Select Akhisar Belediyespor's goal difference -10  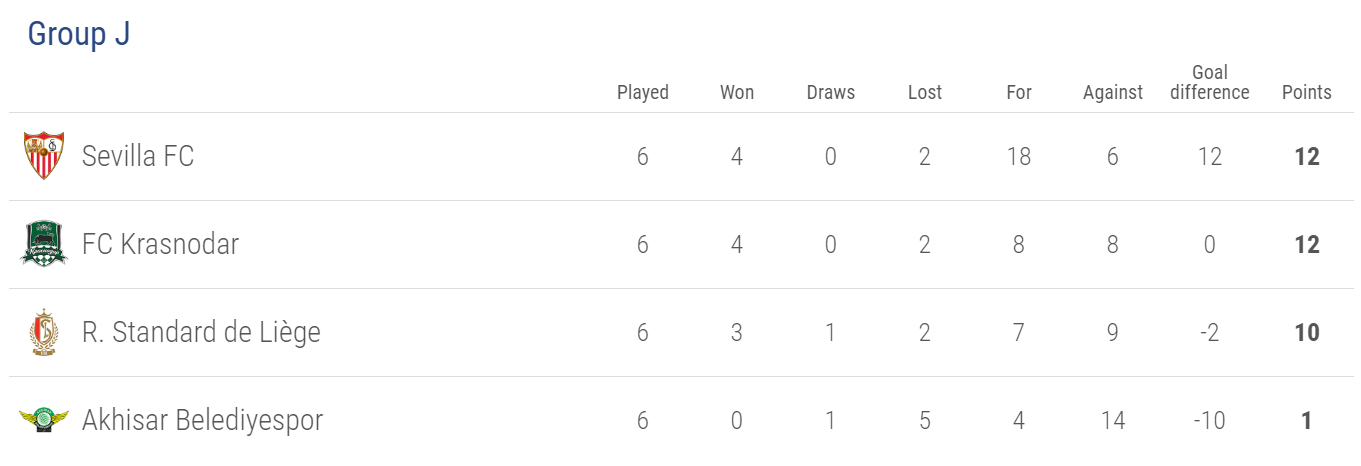tap(1210, 421)
